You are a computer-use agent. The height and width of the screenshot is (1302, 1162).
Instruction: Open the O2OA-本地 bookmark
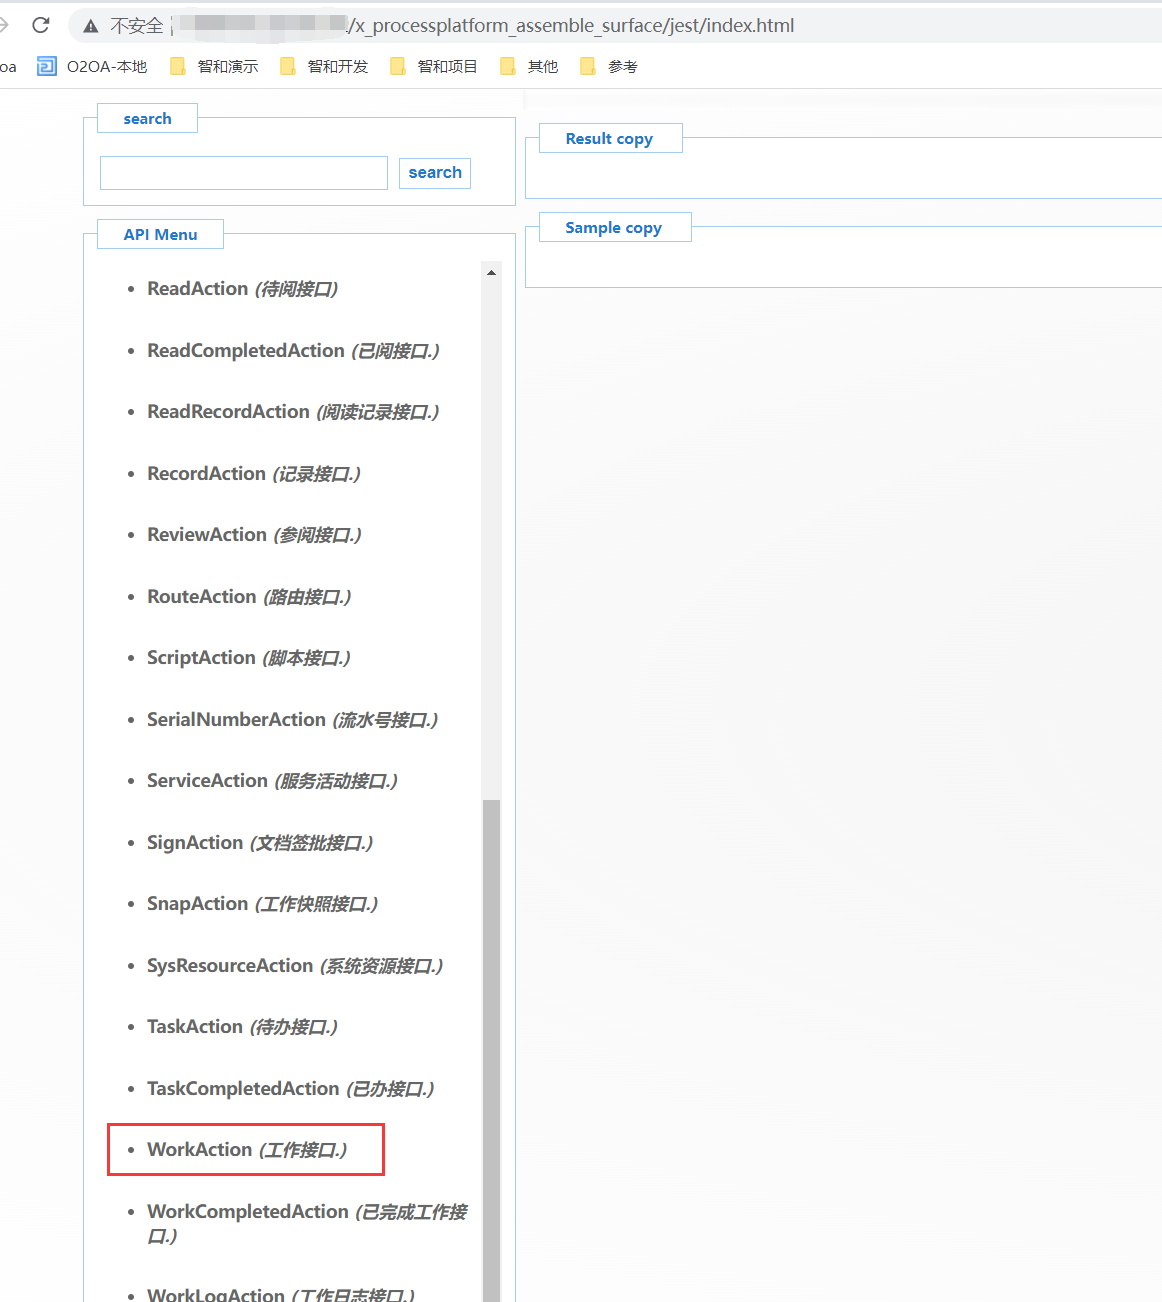tap(92, 67)
